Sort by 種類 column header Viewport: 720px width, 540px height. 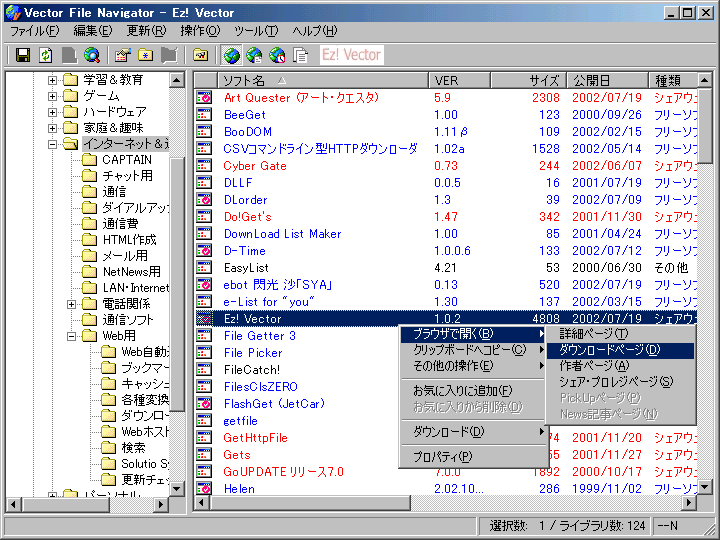[673, 81]
